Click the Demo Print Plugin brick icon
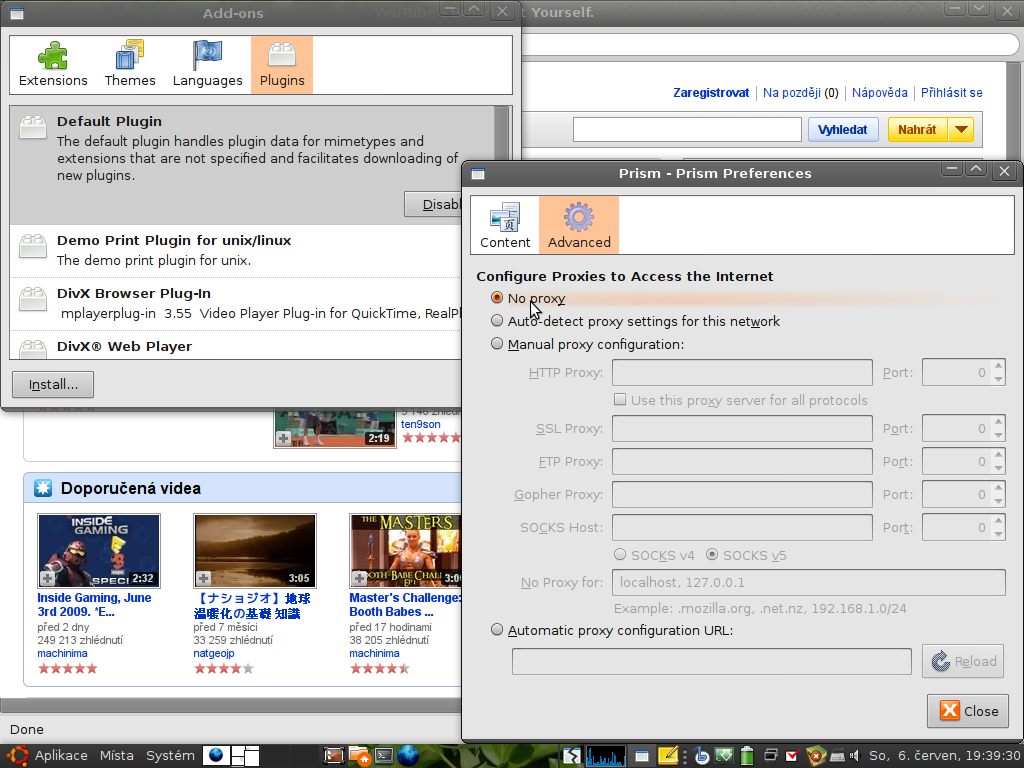 click(x=33, y=246)
